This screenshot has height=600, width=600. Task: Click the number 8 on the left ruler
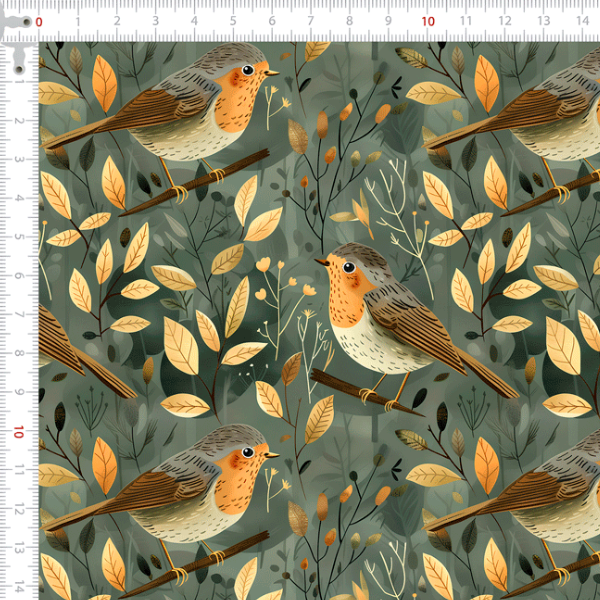[x=19, y=354]
